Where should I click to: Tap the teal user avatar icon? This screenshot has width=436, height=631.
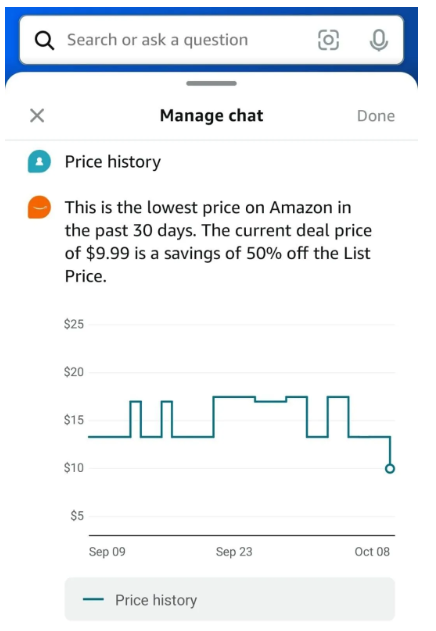39,162
